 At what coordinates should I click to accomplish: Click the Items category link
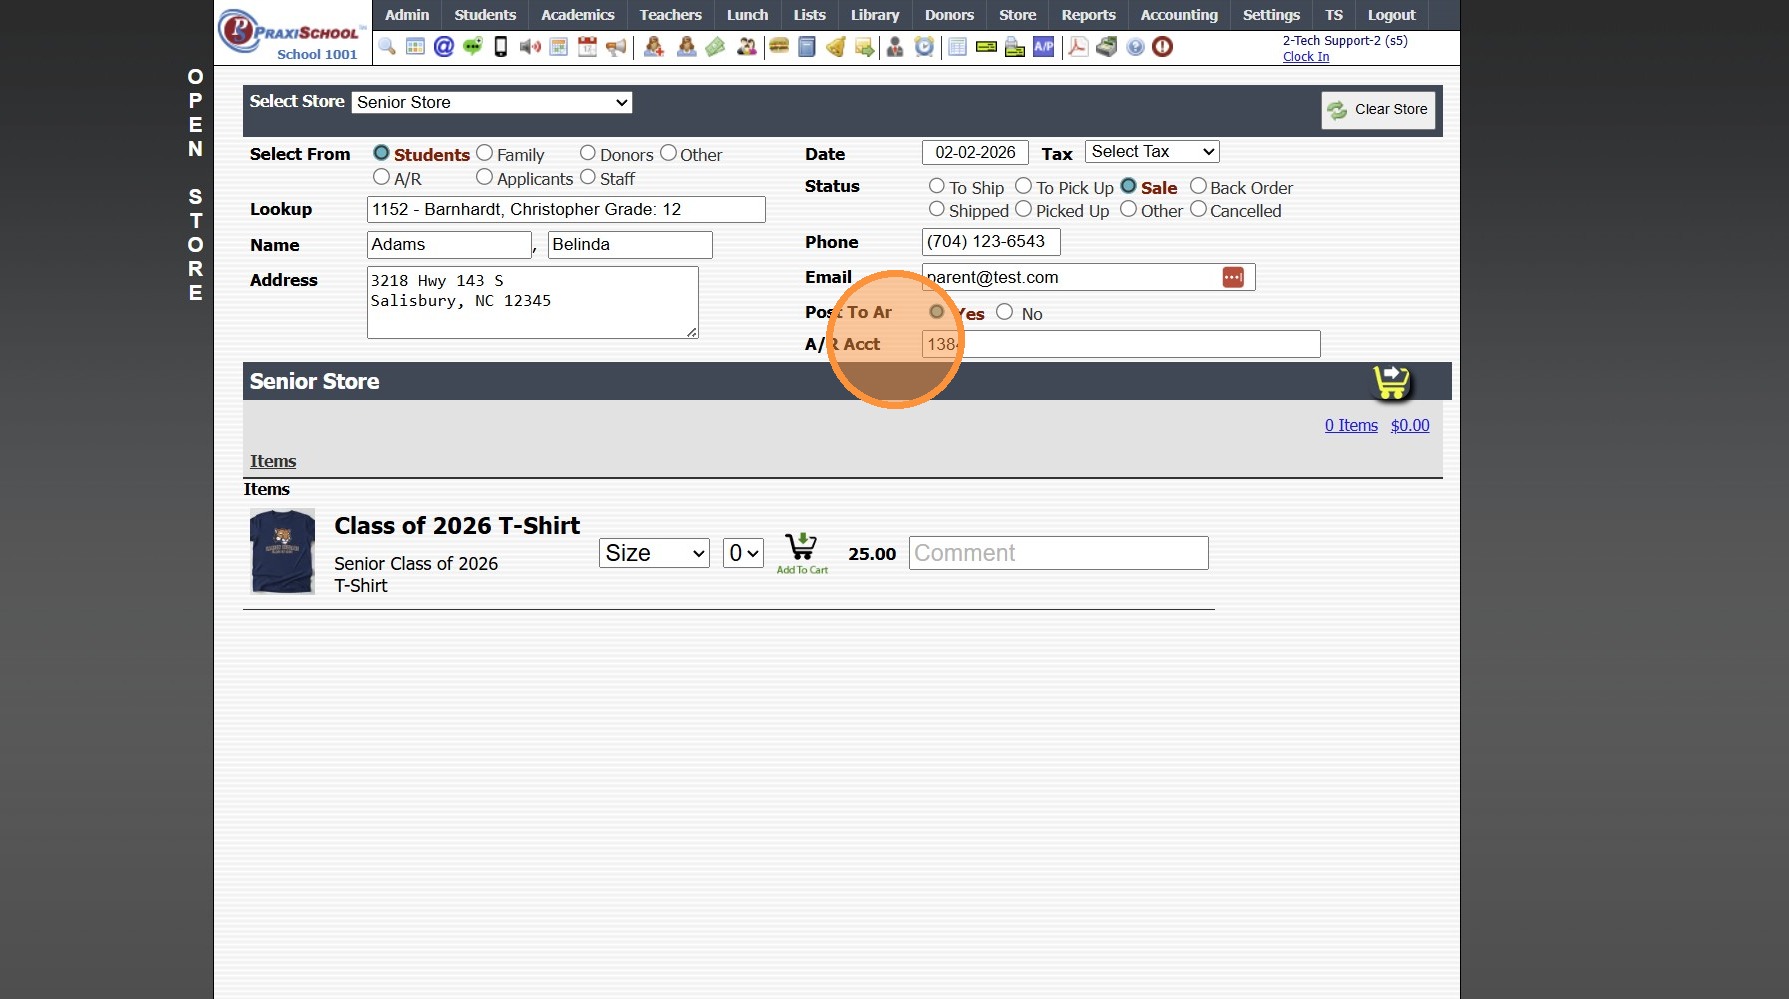273,461
